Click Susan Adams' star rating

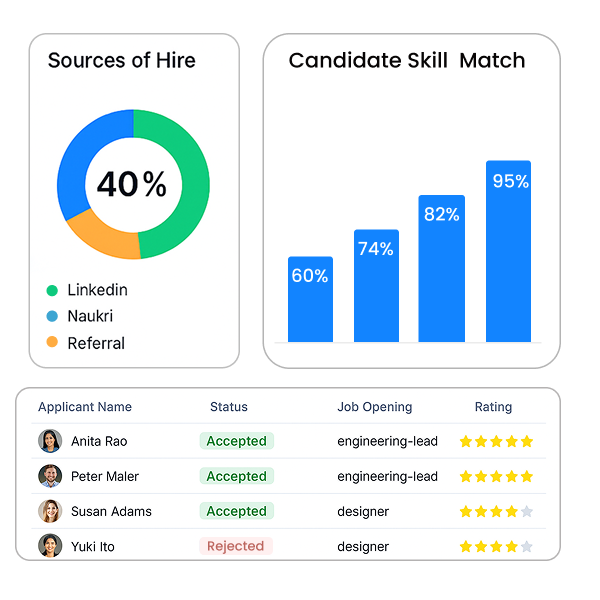click(x=496, y=511)
